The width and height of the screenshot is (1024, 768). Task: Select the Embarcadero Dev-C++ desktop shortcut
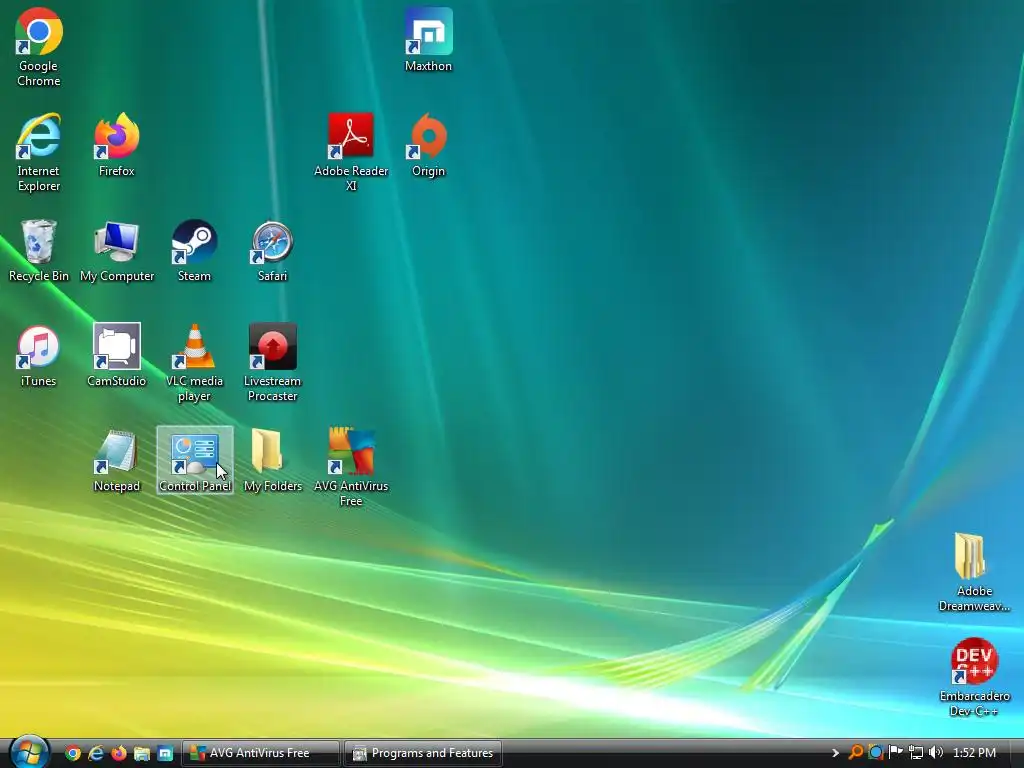(974, 678)
